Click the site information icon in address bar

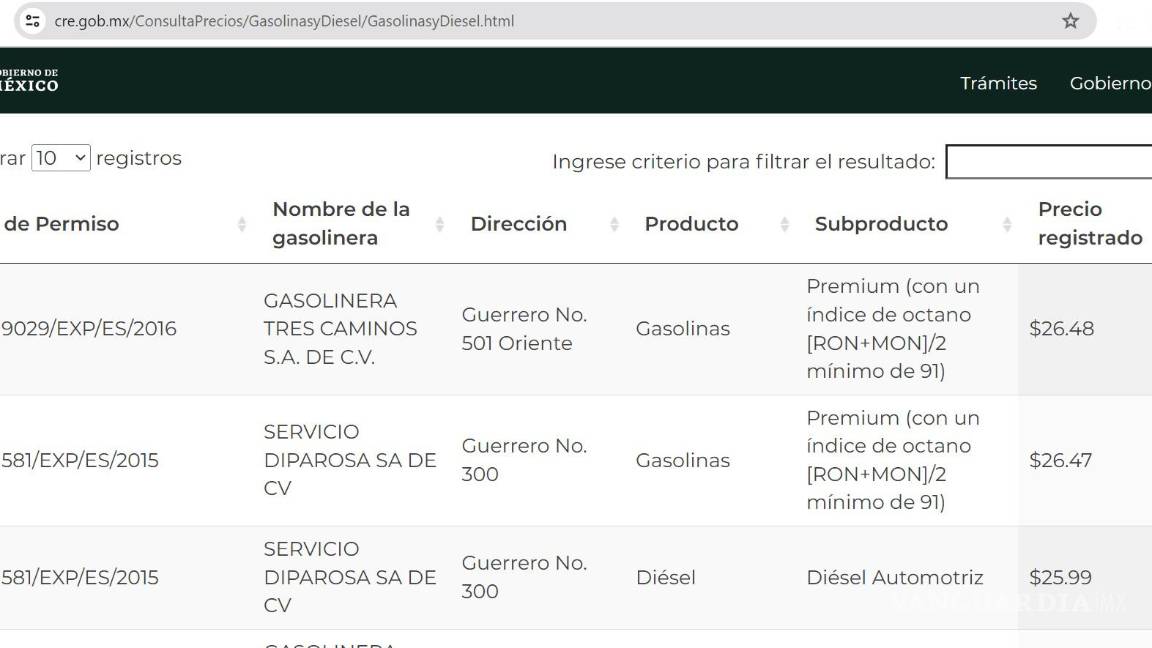(x=33, y=20)
